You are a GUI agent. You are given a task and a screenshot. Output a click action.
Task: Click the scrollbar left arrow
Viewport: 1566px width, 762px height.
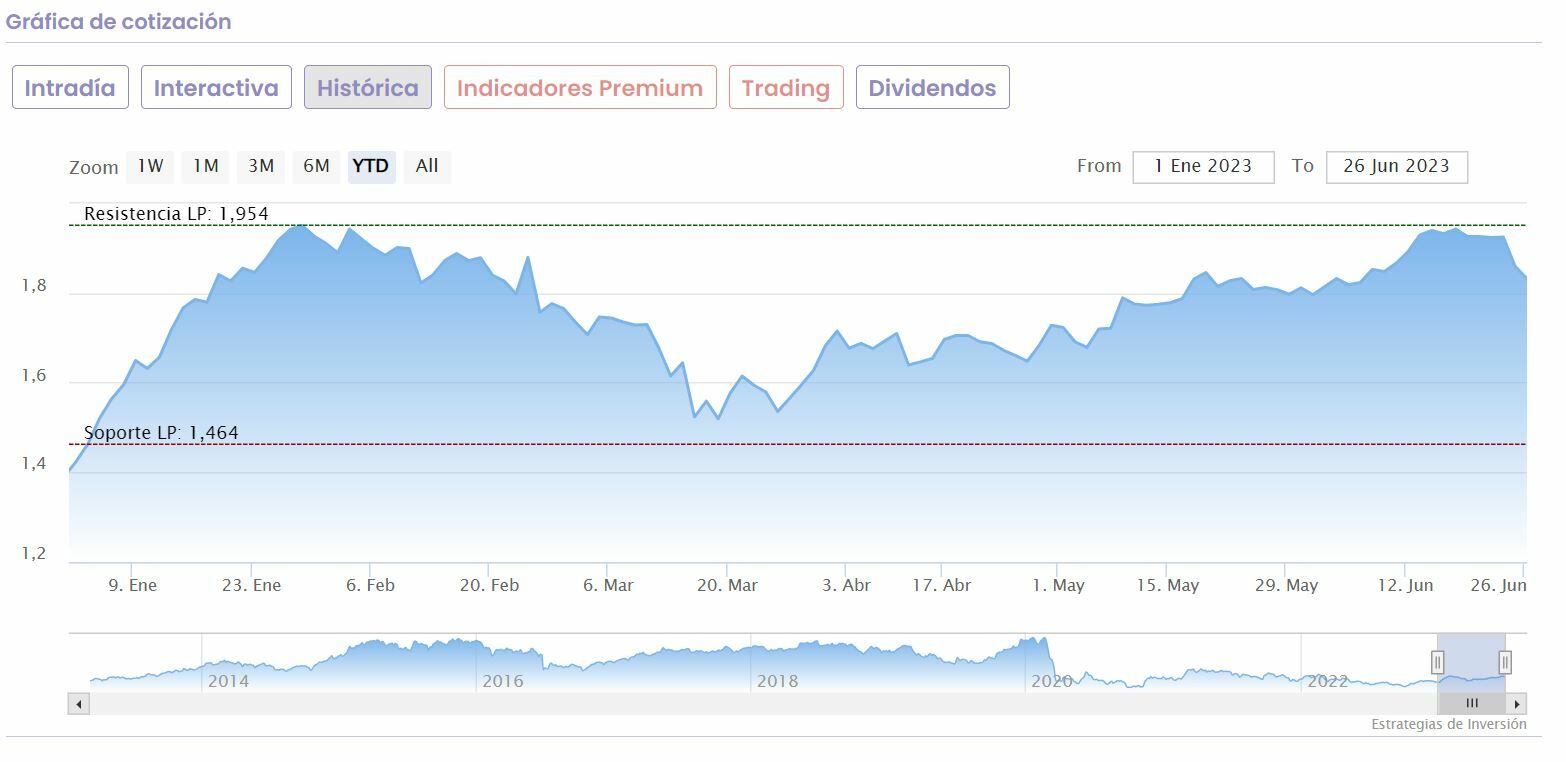pos(79,704)
